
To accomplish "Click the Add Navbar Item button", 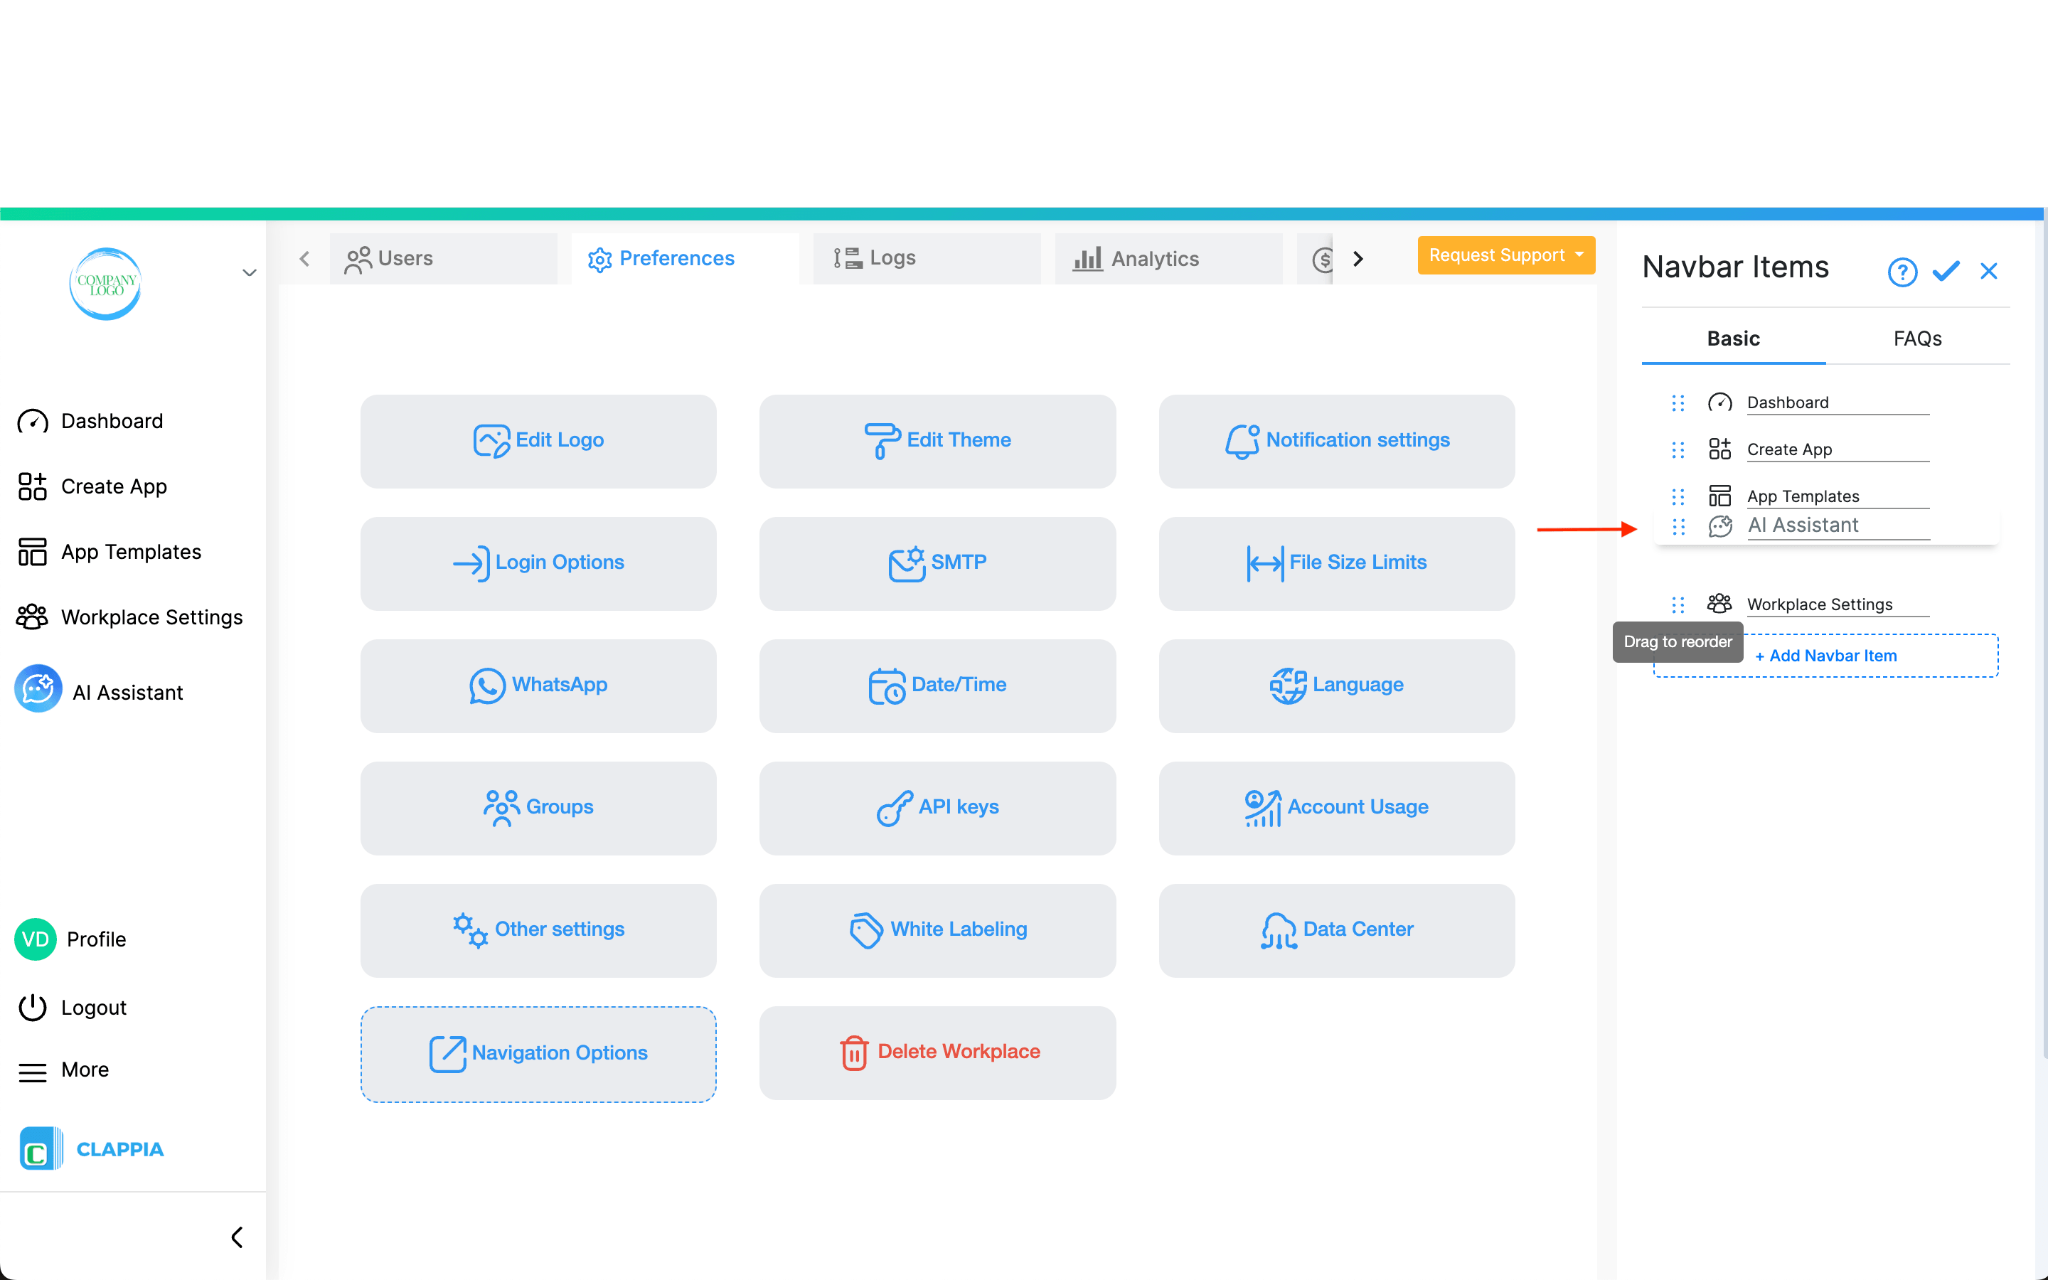I will (x=1826, y=656).
